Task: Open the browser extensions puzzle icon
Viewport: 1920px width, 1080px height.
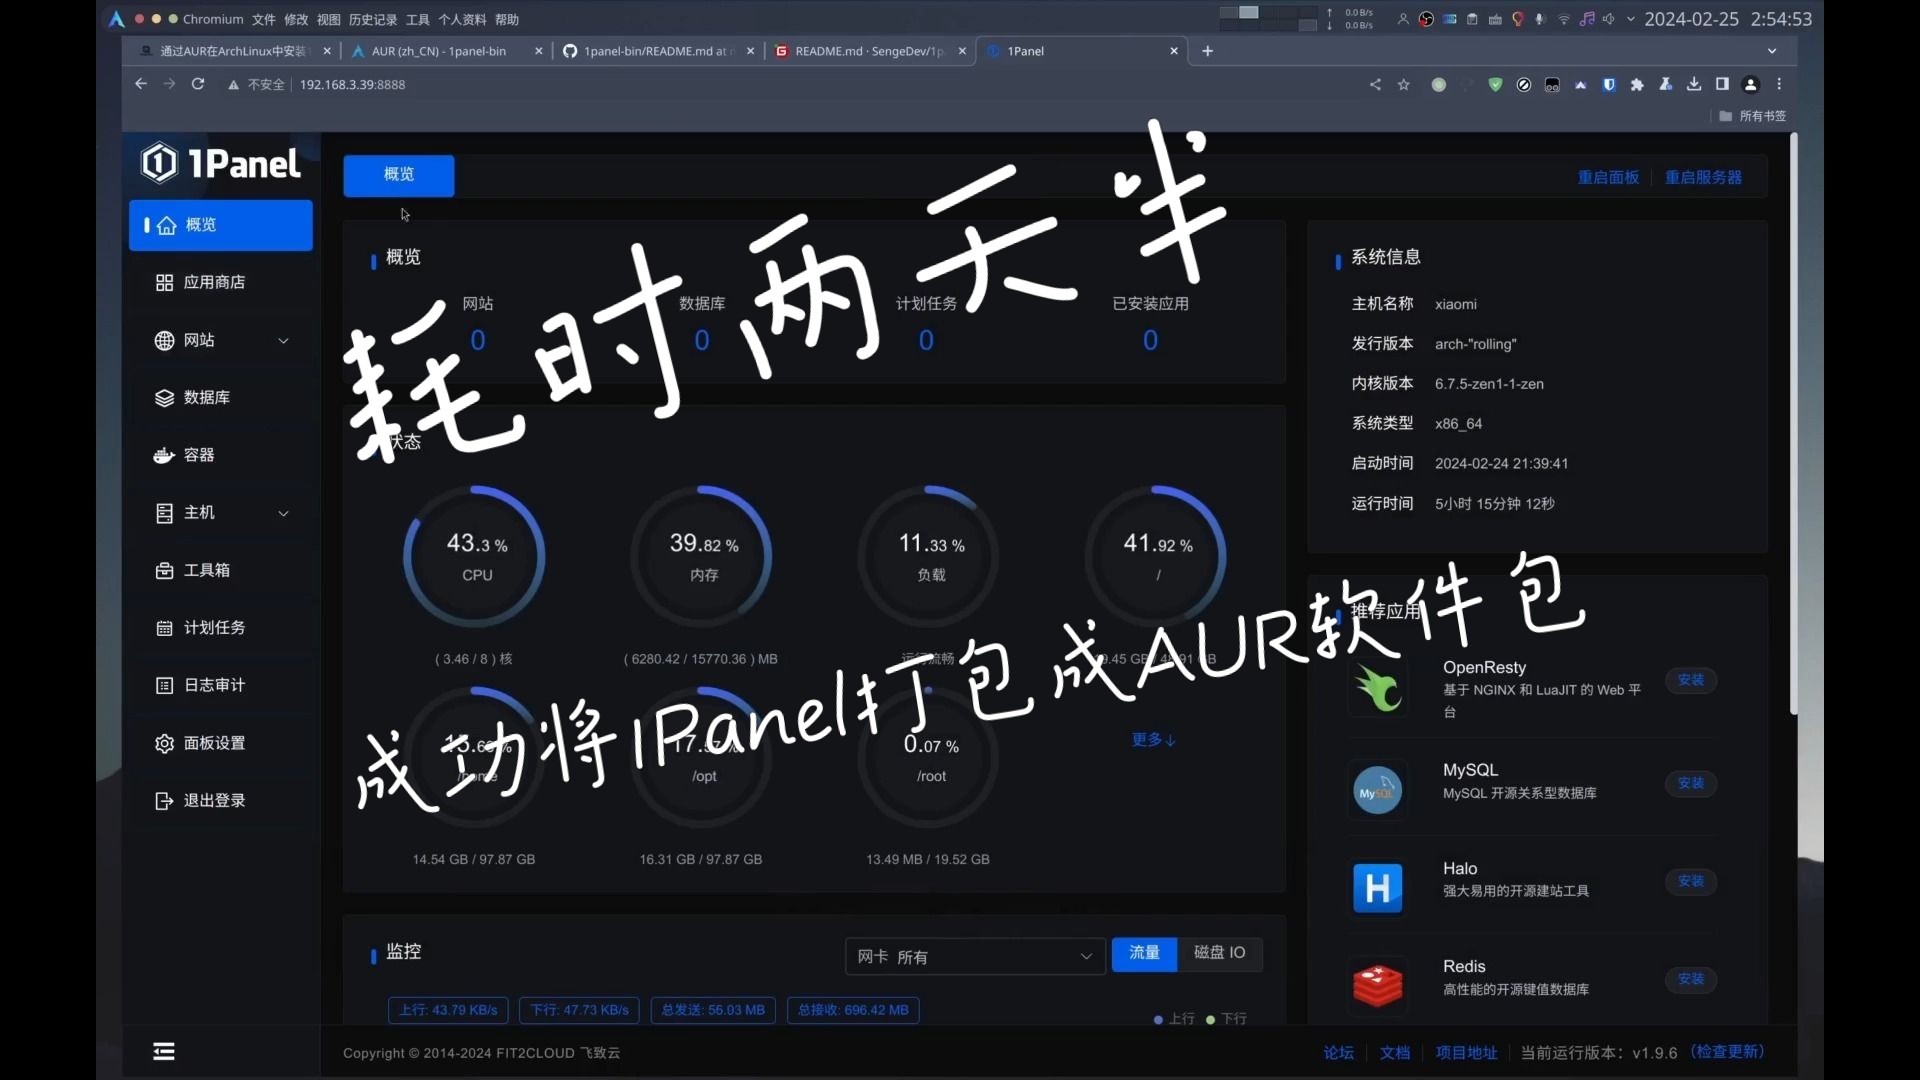Action: pos(1637,85)
